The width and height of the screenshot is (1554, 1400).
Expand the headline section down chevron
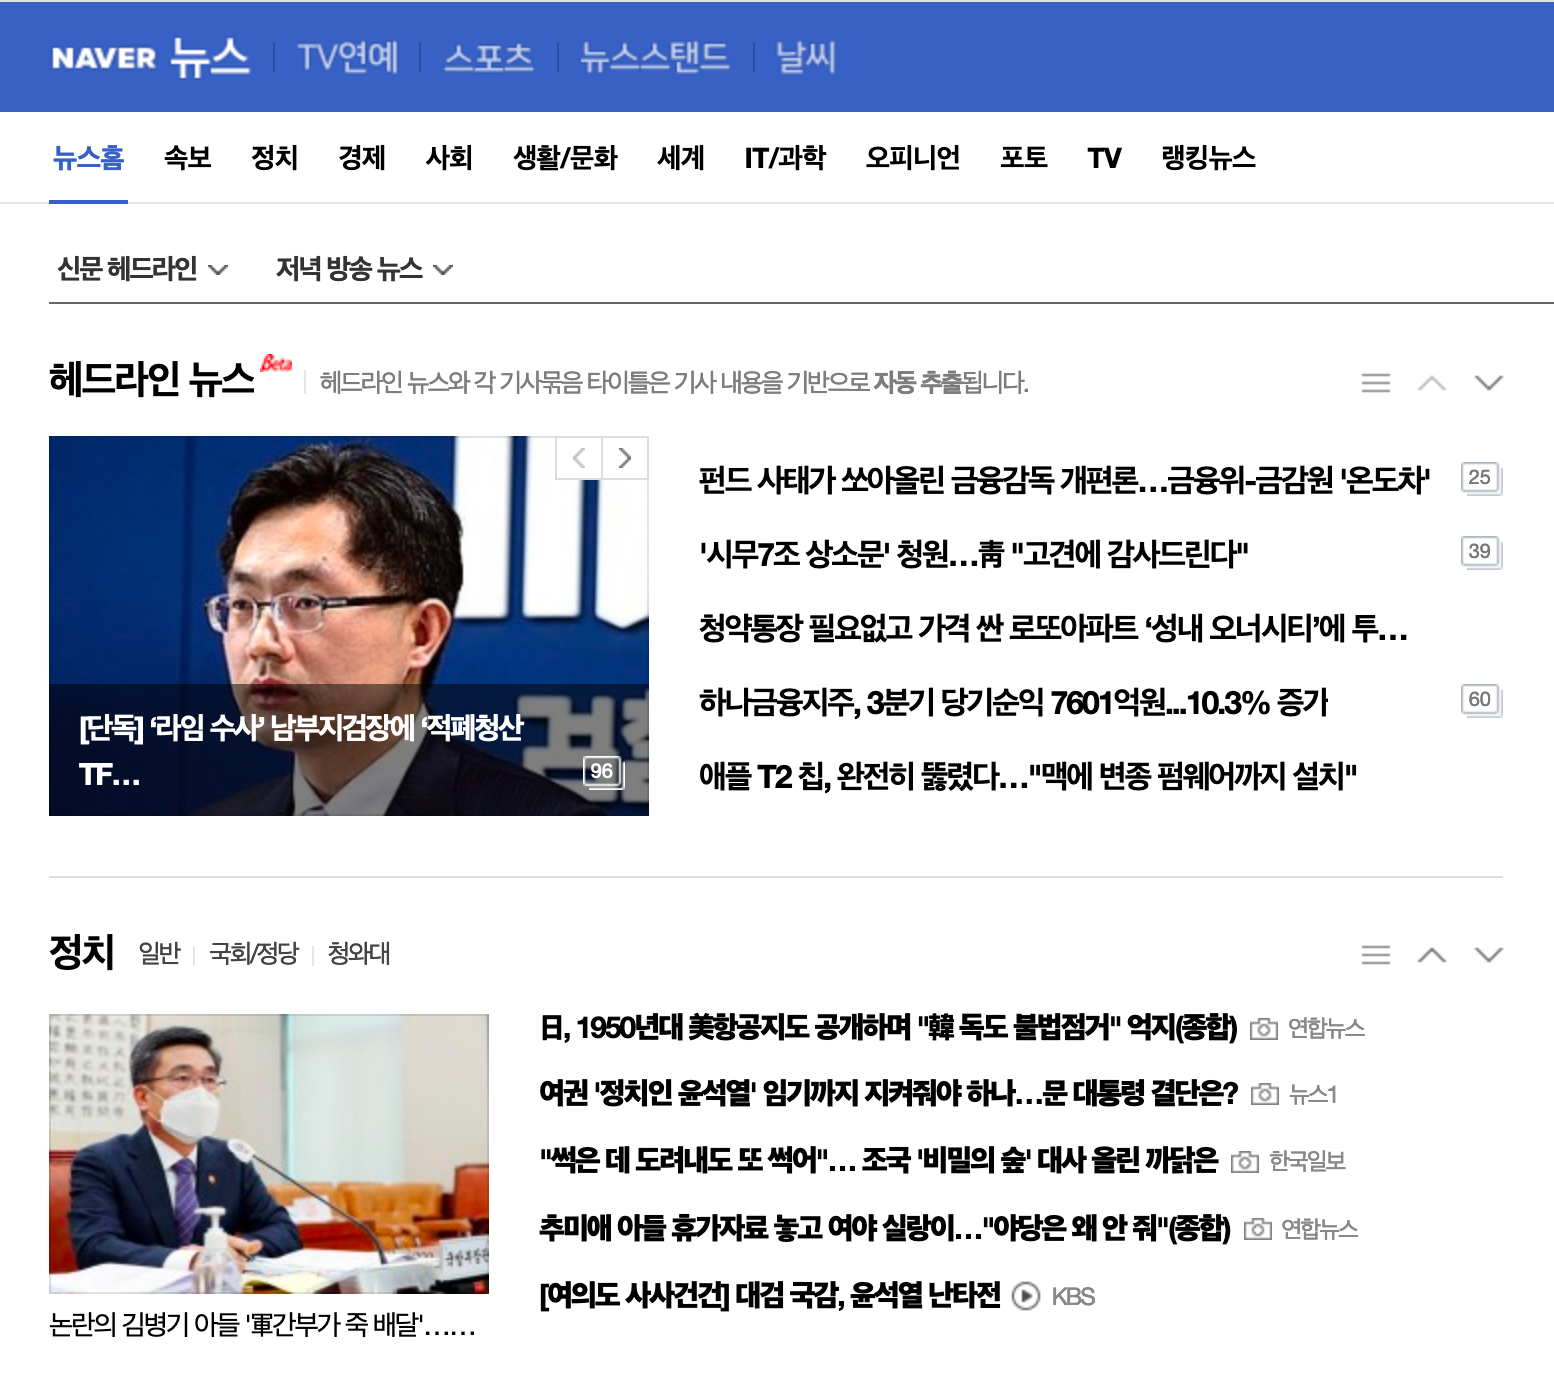point(1488,382)
